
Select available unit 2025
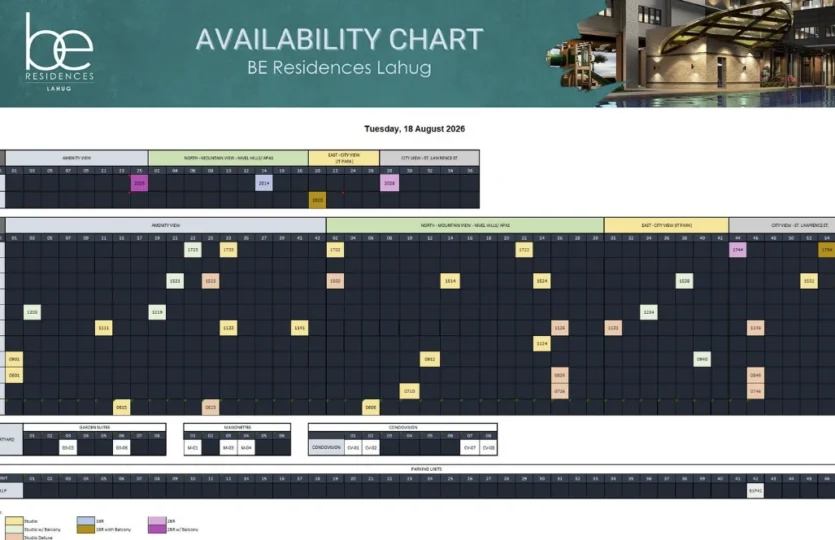click(x=140, y=183)
